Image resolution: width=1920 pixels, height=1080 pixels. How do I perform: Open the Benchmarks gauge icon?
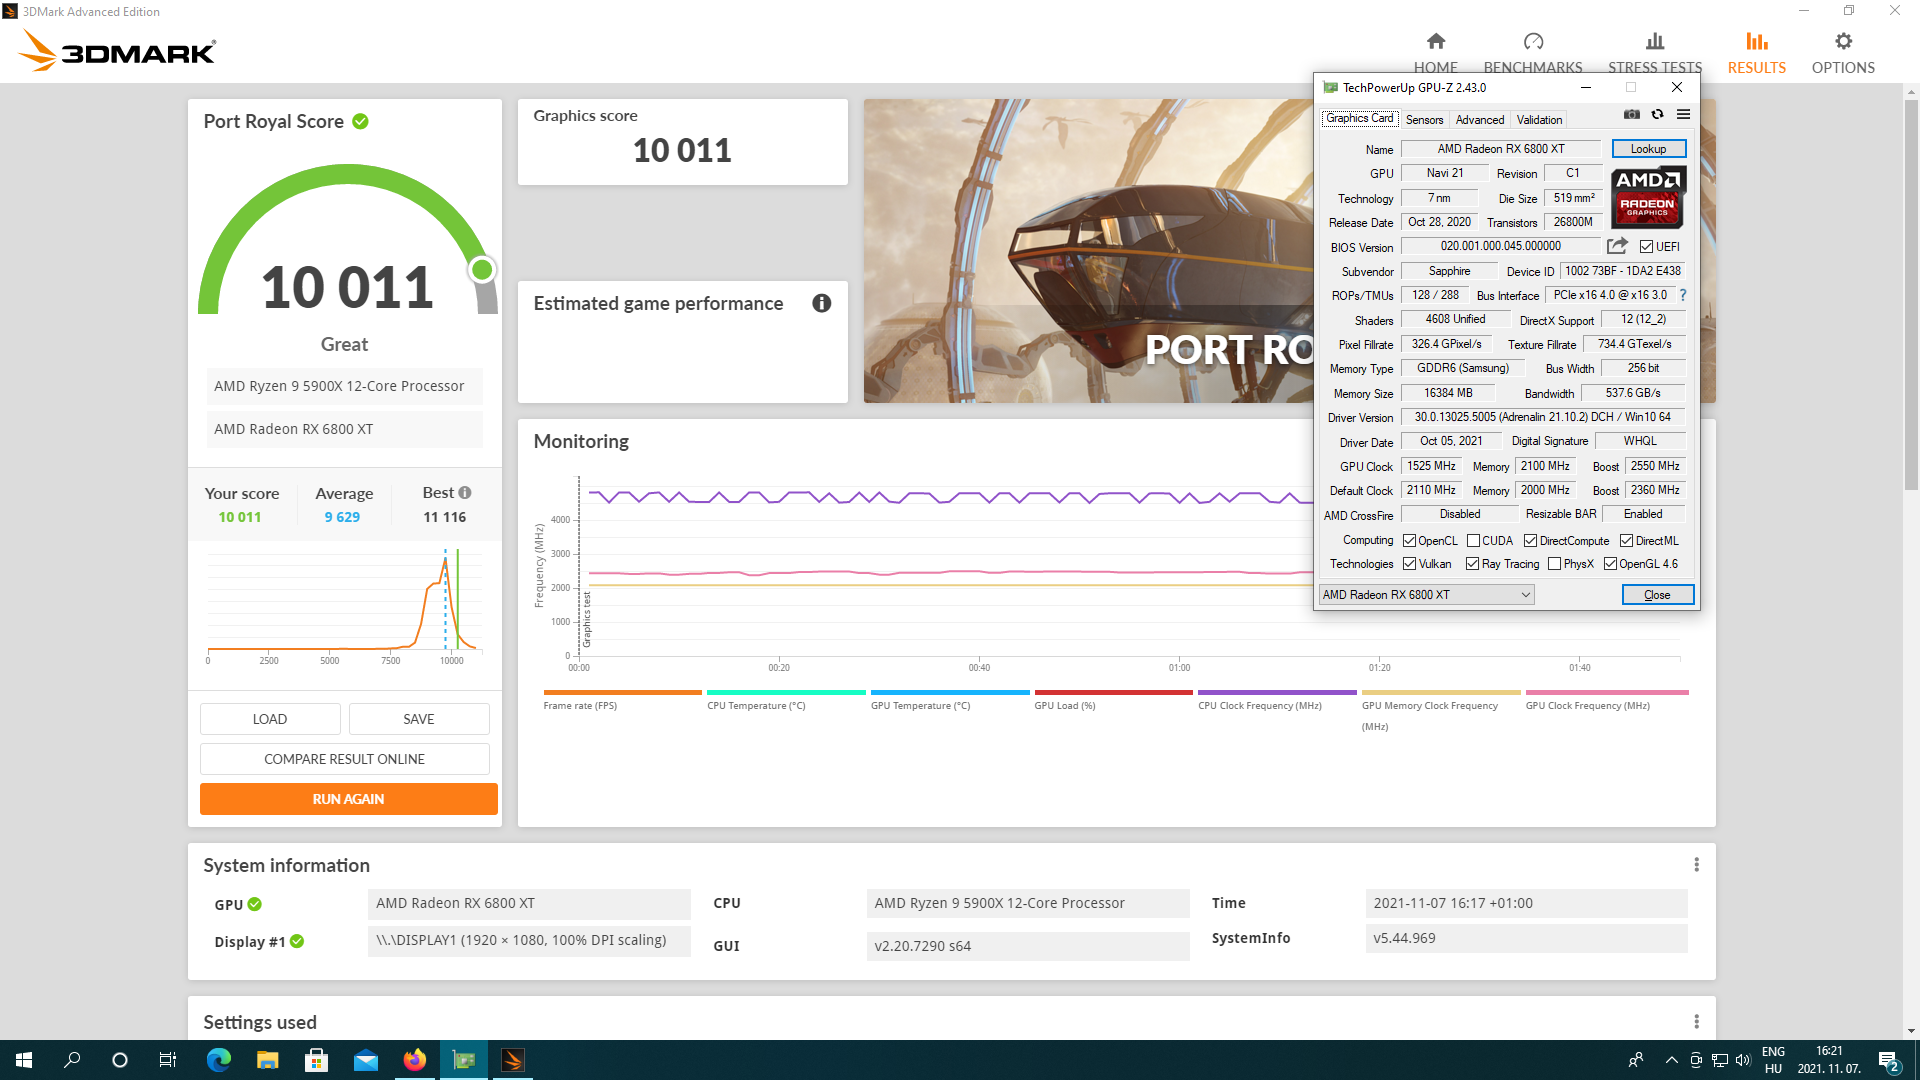click(x=1533, y=41)
